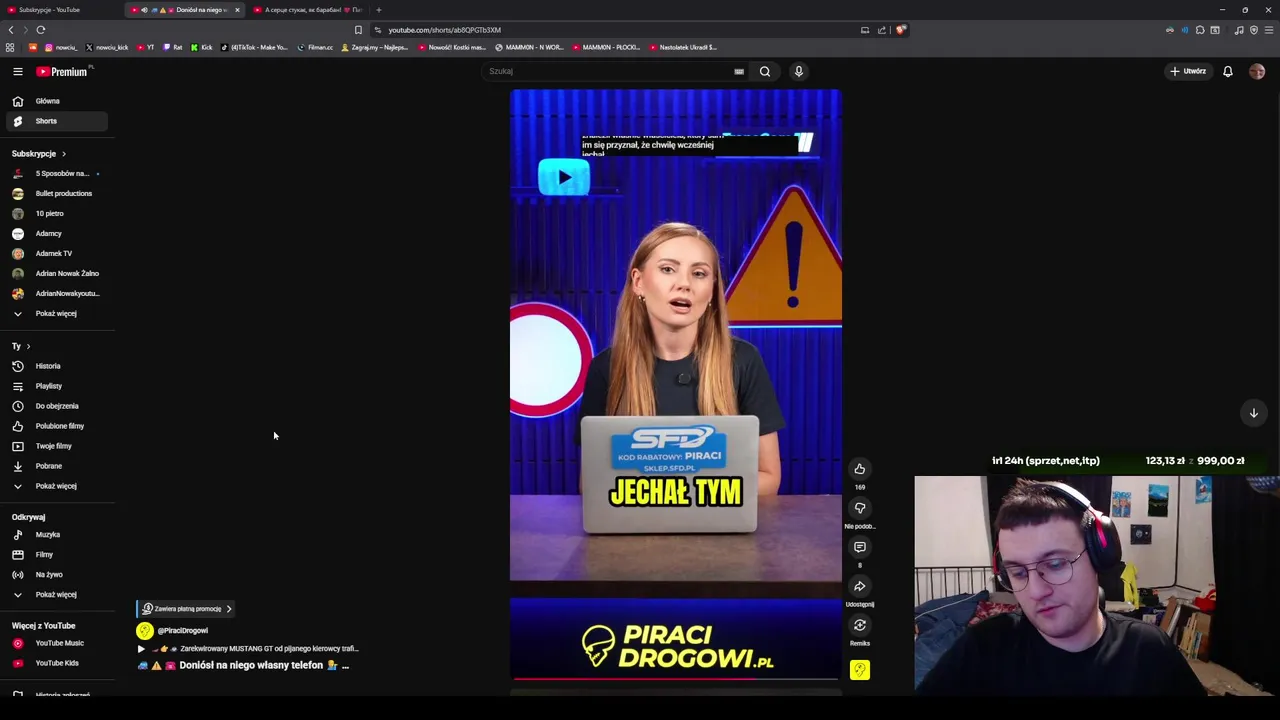This screenshot has width=1280, height=720.
Task: Bookmark this page from address bar
Action: tap(358, 30)
